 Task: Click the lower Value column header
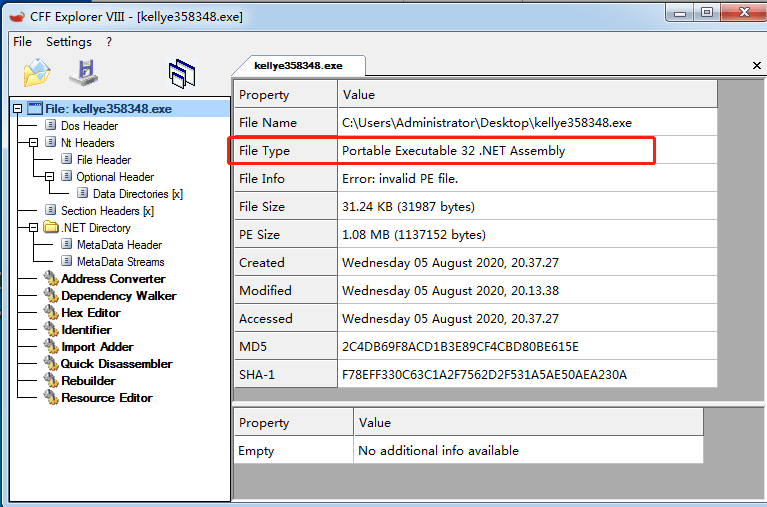point(529,422)
